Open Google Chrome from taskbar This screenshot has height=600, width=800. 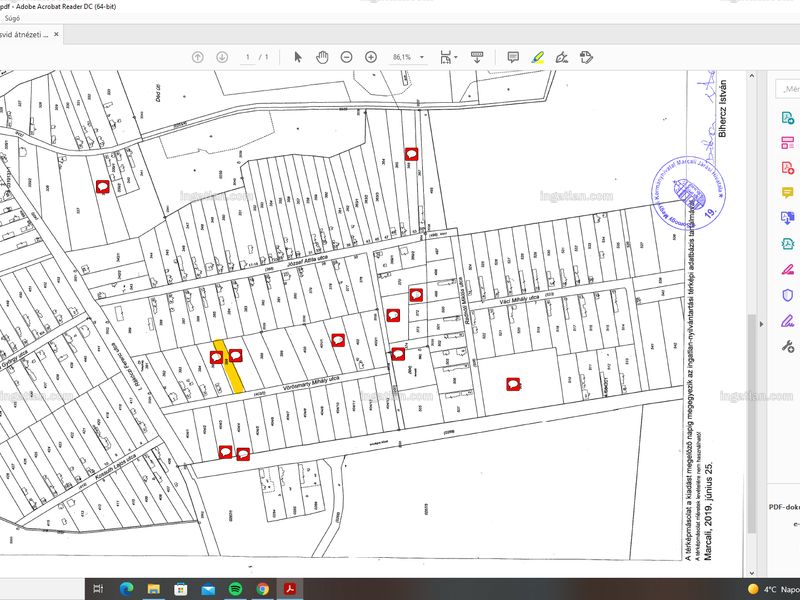pos(263,589)
